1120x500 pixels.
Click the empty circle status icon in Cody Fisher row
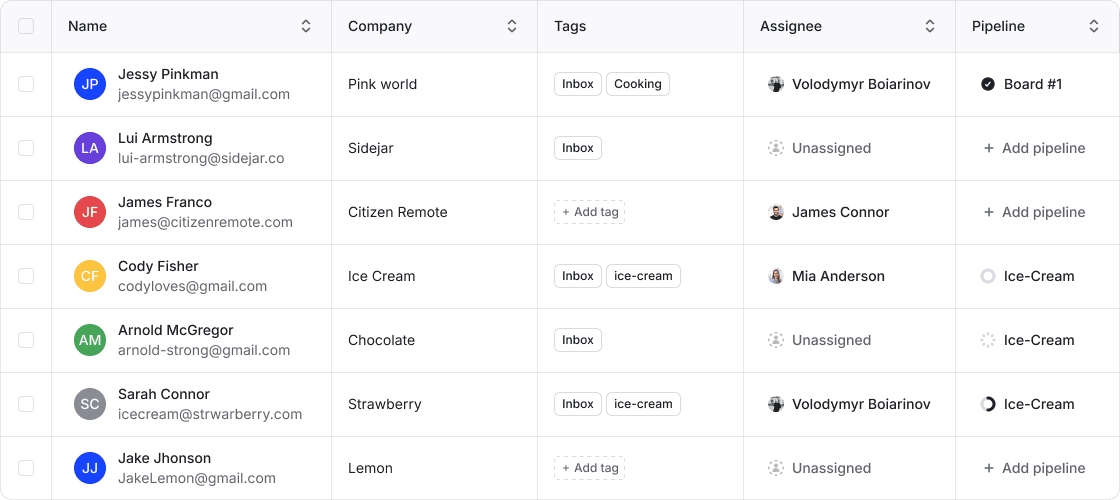988,276
